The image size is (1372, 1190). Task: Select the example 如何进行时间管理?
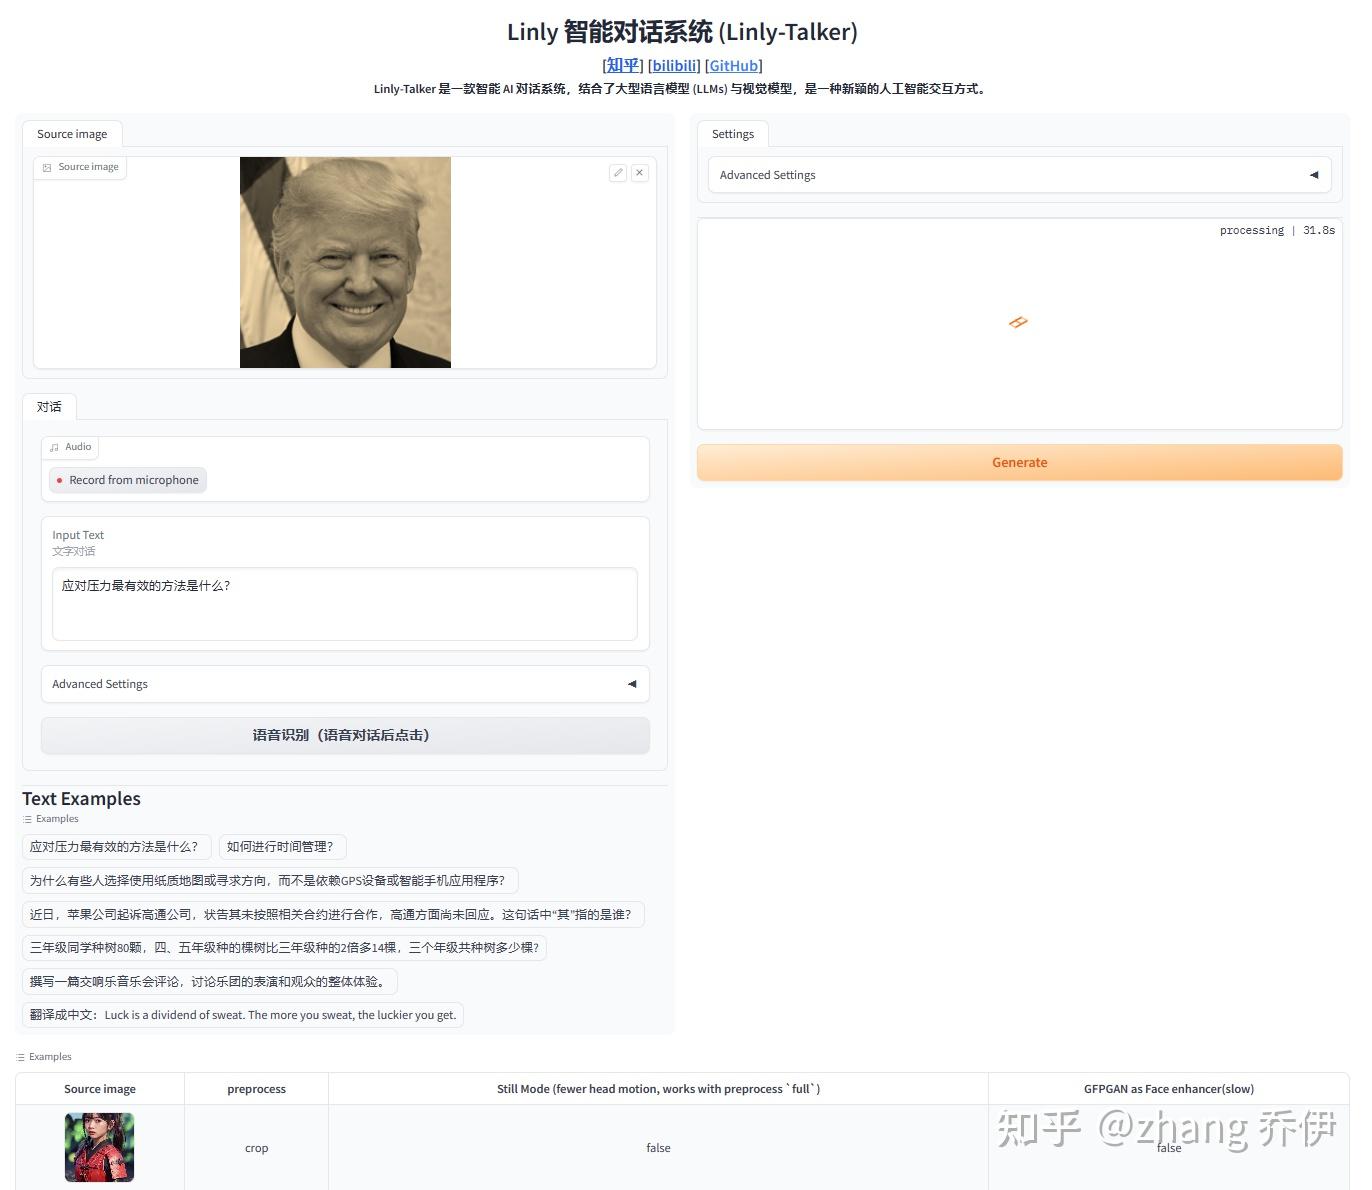click(281, 846)
